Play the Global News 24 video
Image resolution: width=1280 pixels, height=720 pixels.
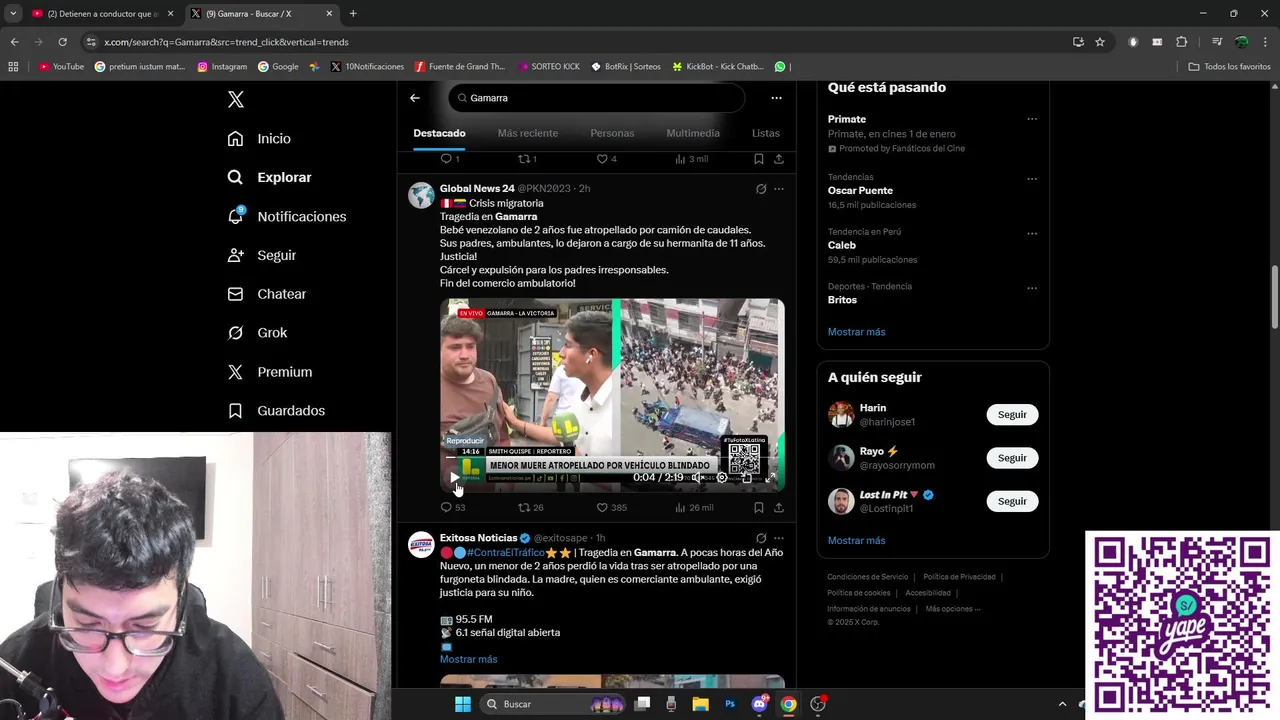coord(455,478)
